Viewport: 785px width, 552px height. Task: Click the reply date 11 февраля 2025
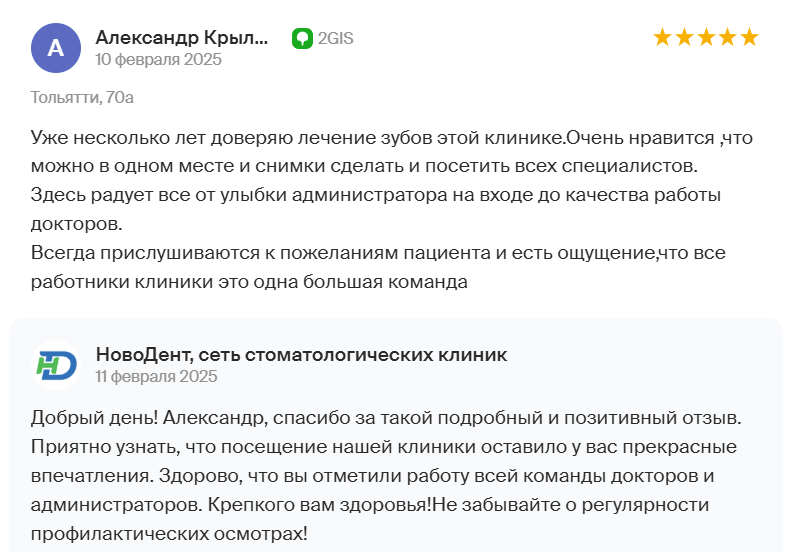[x=156, y=376]
